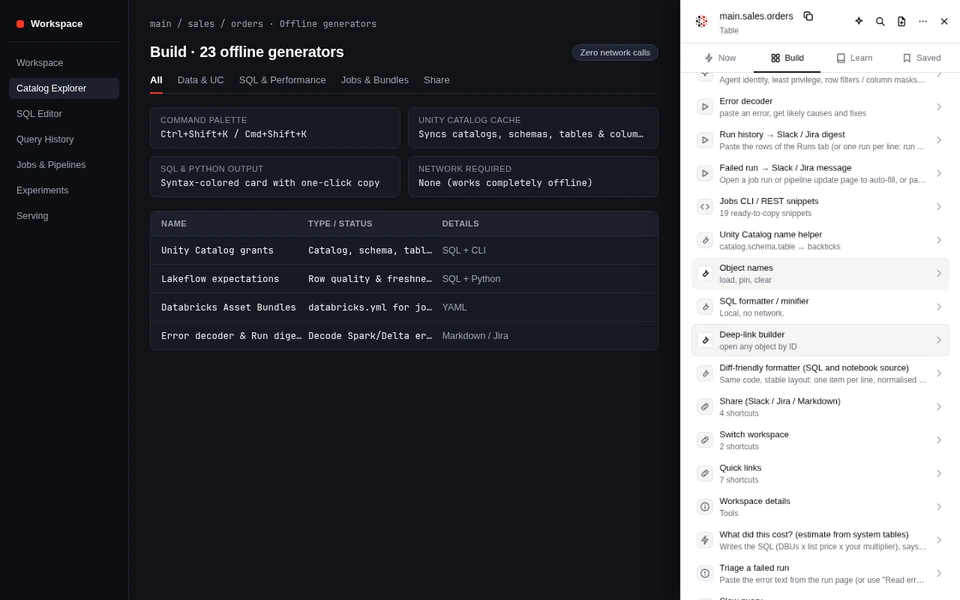Open the Learn tab
960x600 pixels.
coord(854,58)
